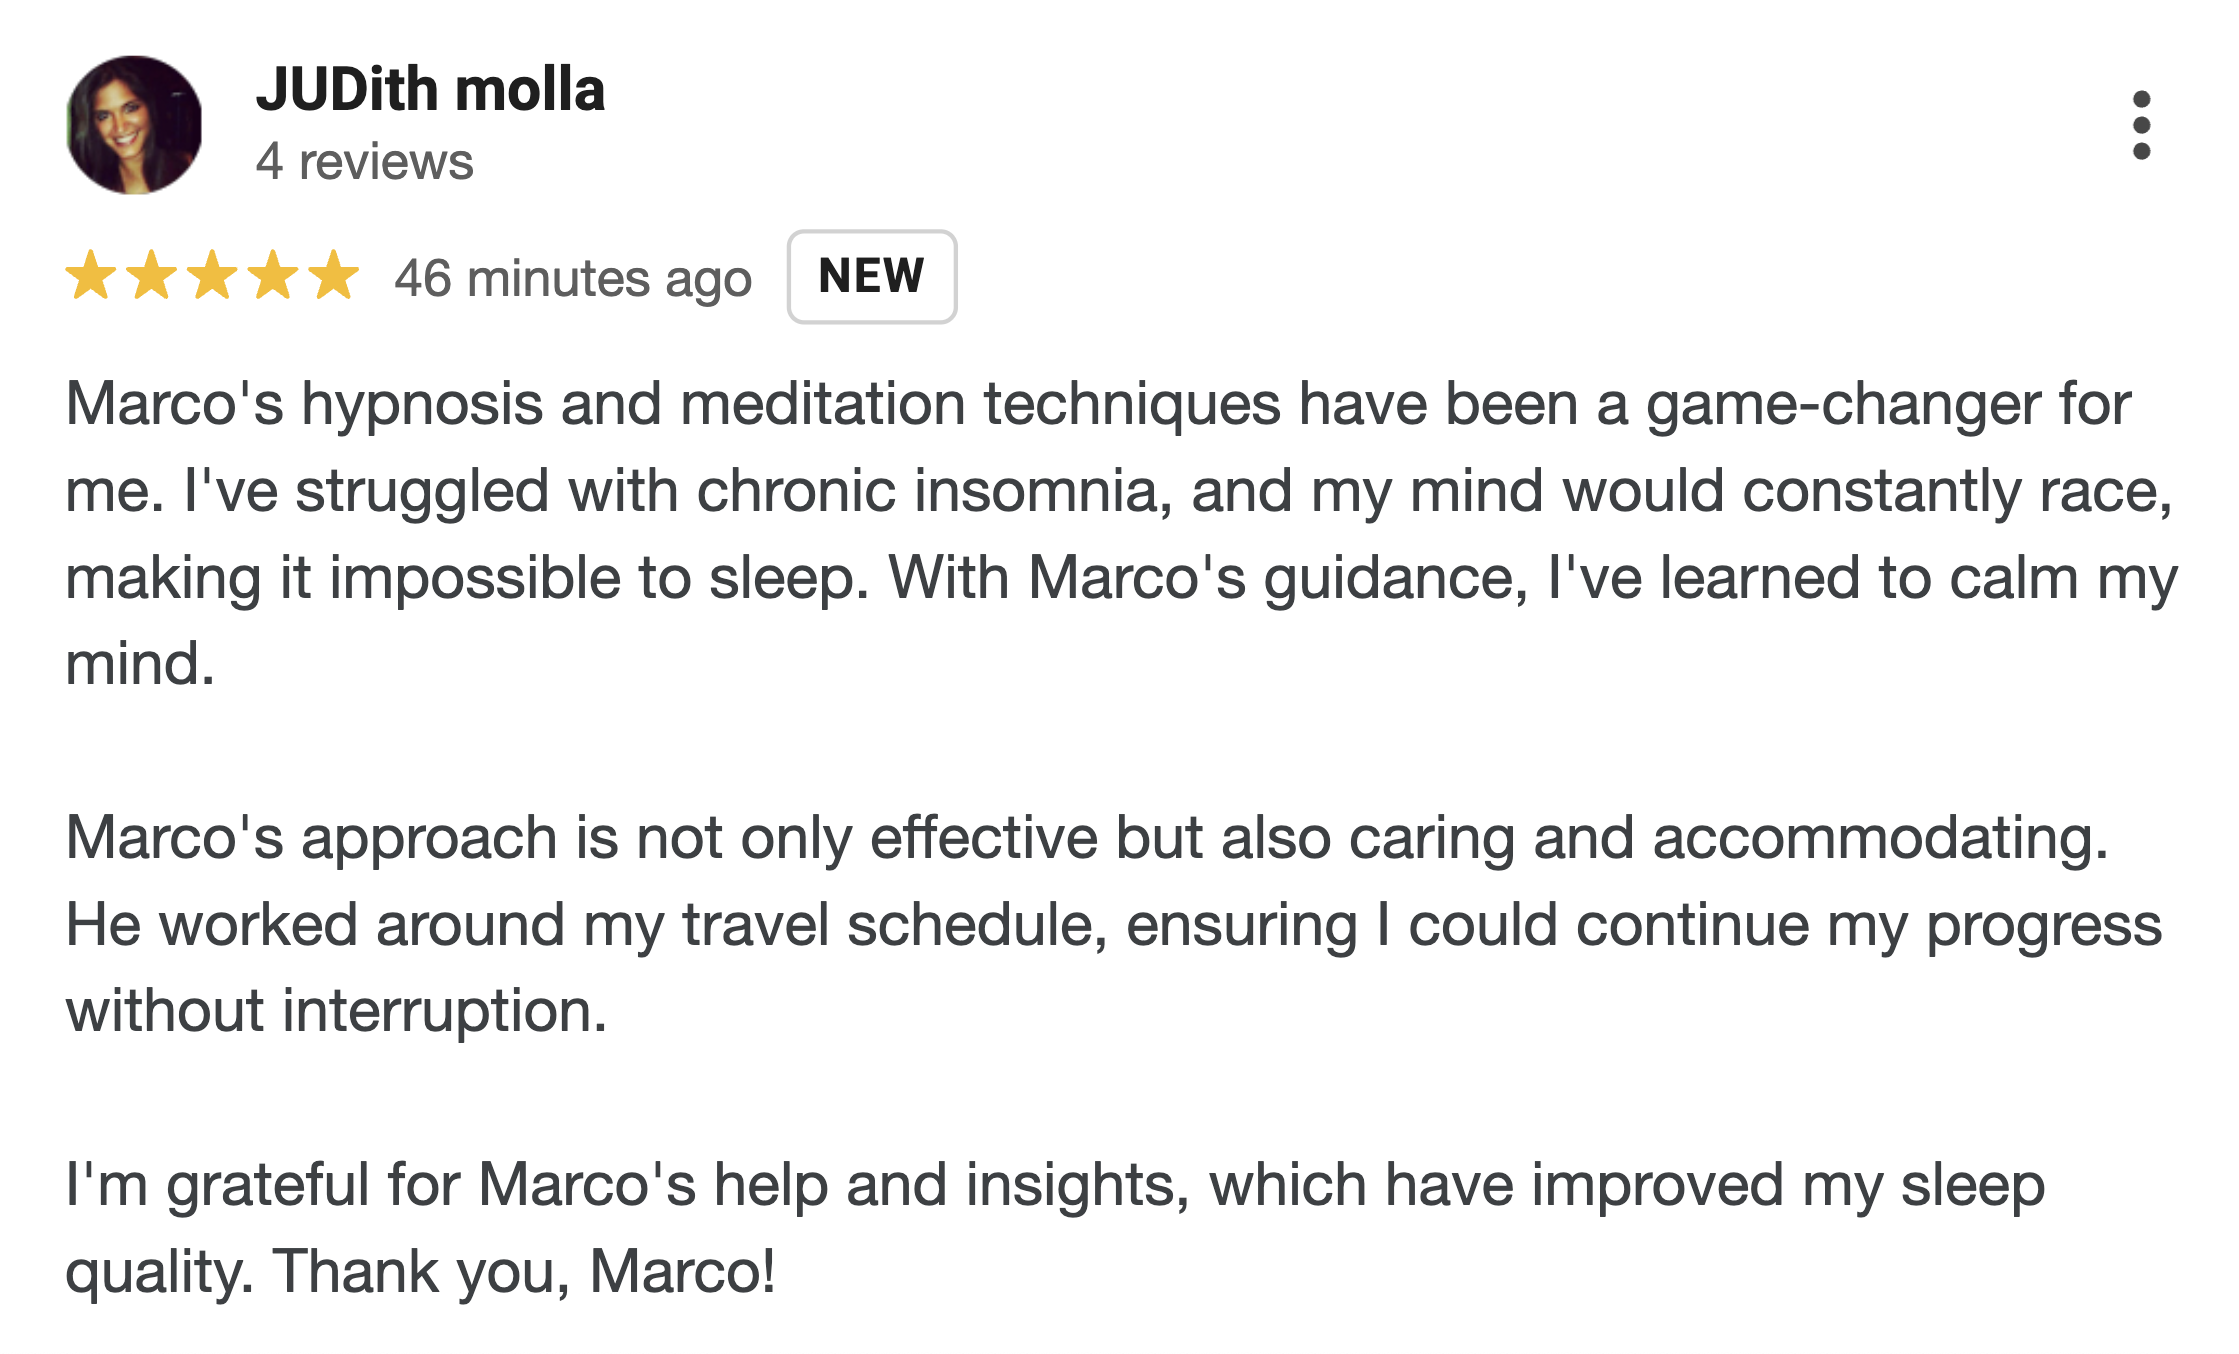Click the middle (third) rating star
This screenshot has width=2239, height=1354.
pyautogui.click(x=213, y=276)
